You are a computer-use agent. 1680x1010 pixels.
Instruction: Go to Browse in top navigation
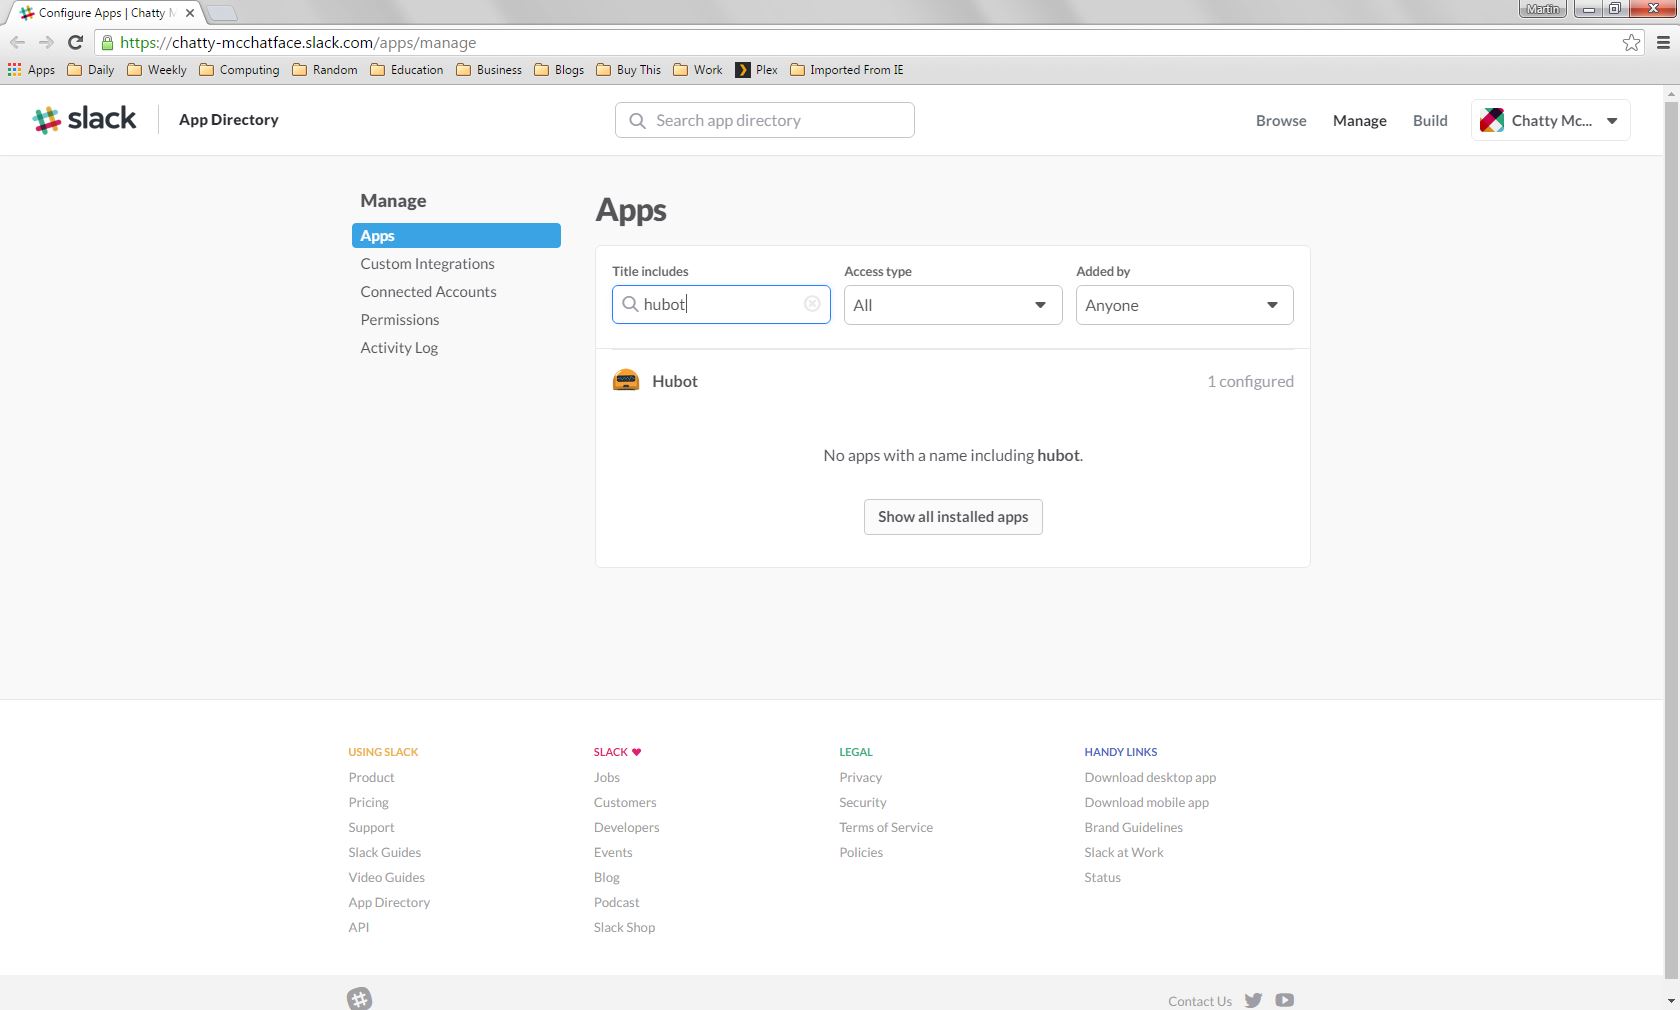click(1281, 121)
